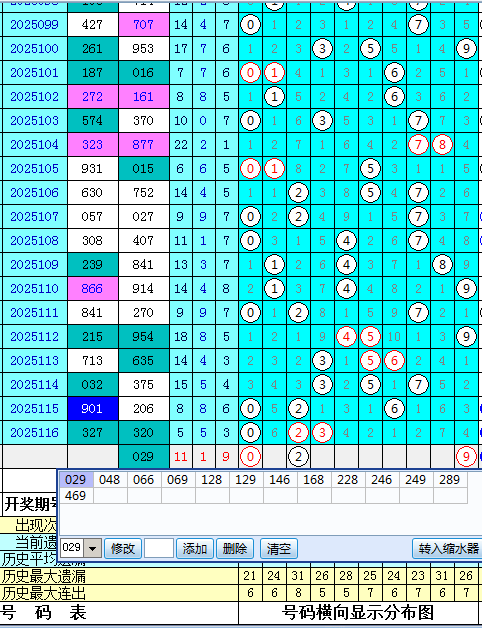Image resolution: width=482 pixels, height=628 pixels.
Task: Click the red circled 8 in row 2025104
Action: (442, 145)
